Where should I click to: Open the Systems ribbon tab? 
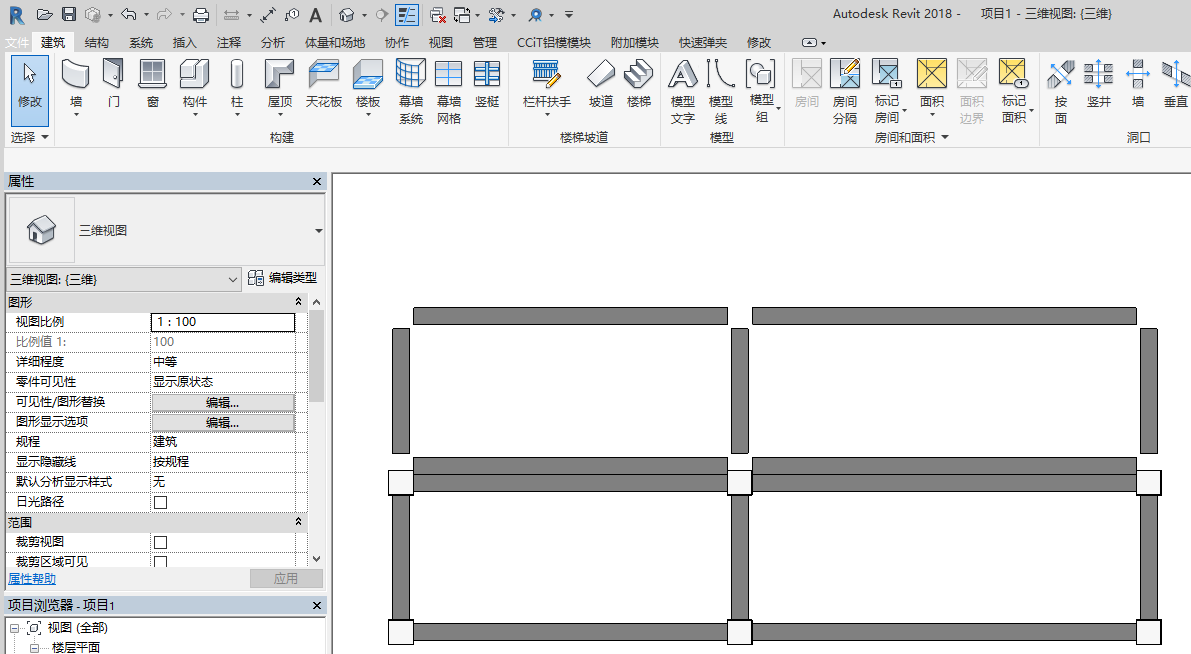pos(141,43)
